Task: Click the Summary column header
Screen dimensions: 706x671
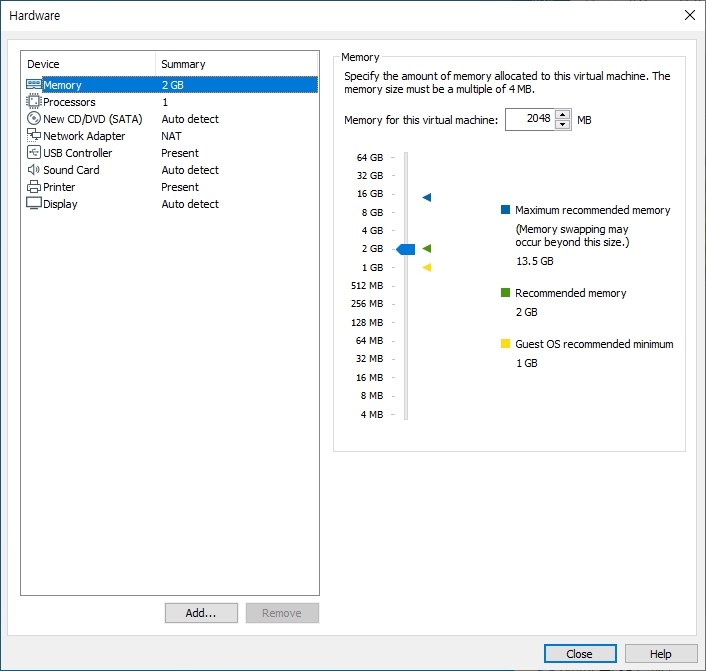Action: point(237,64)
